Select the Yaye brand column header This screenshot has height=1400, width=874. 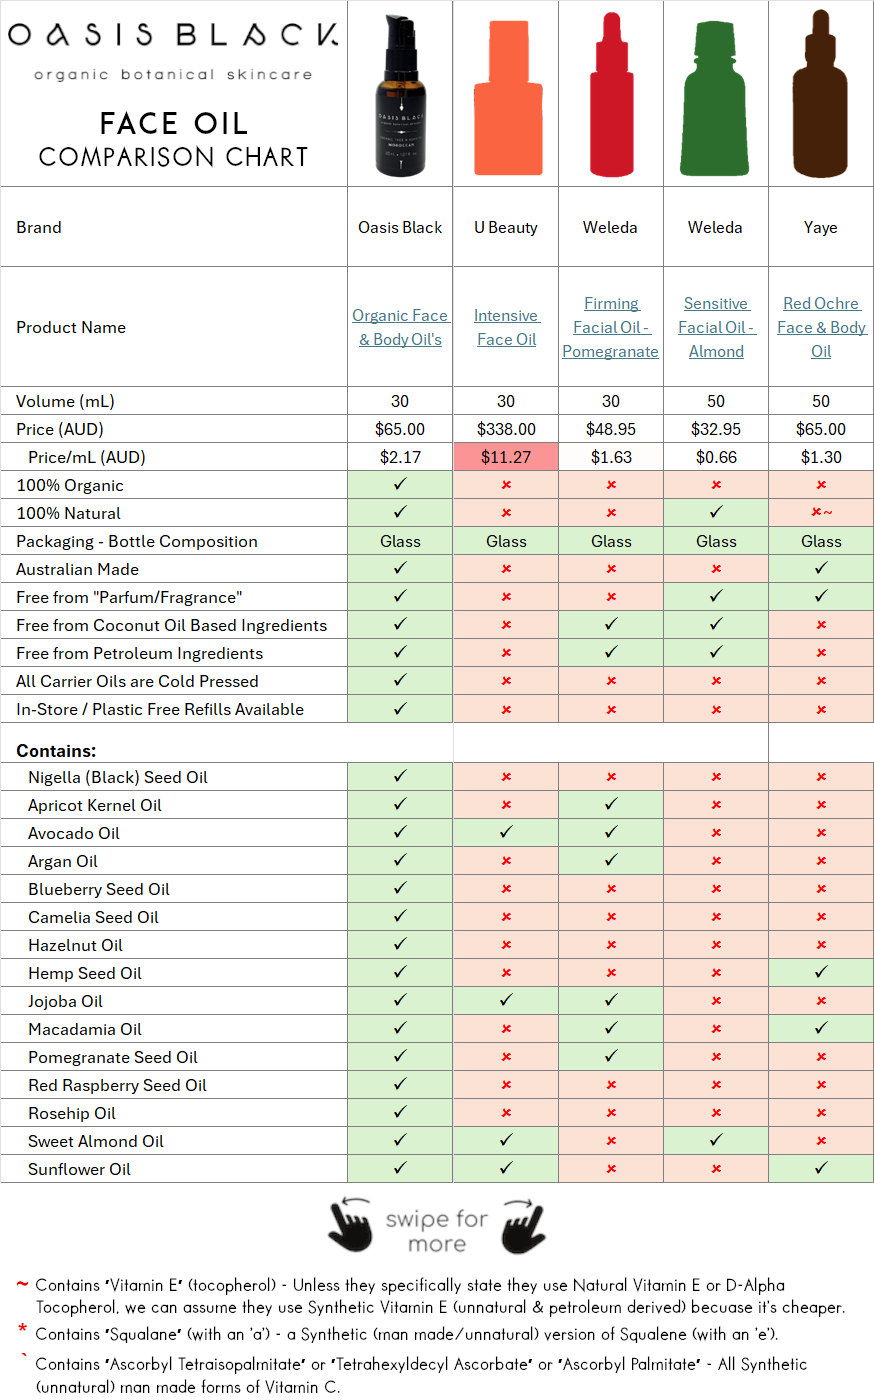point(820,227)
